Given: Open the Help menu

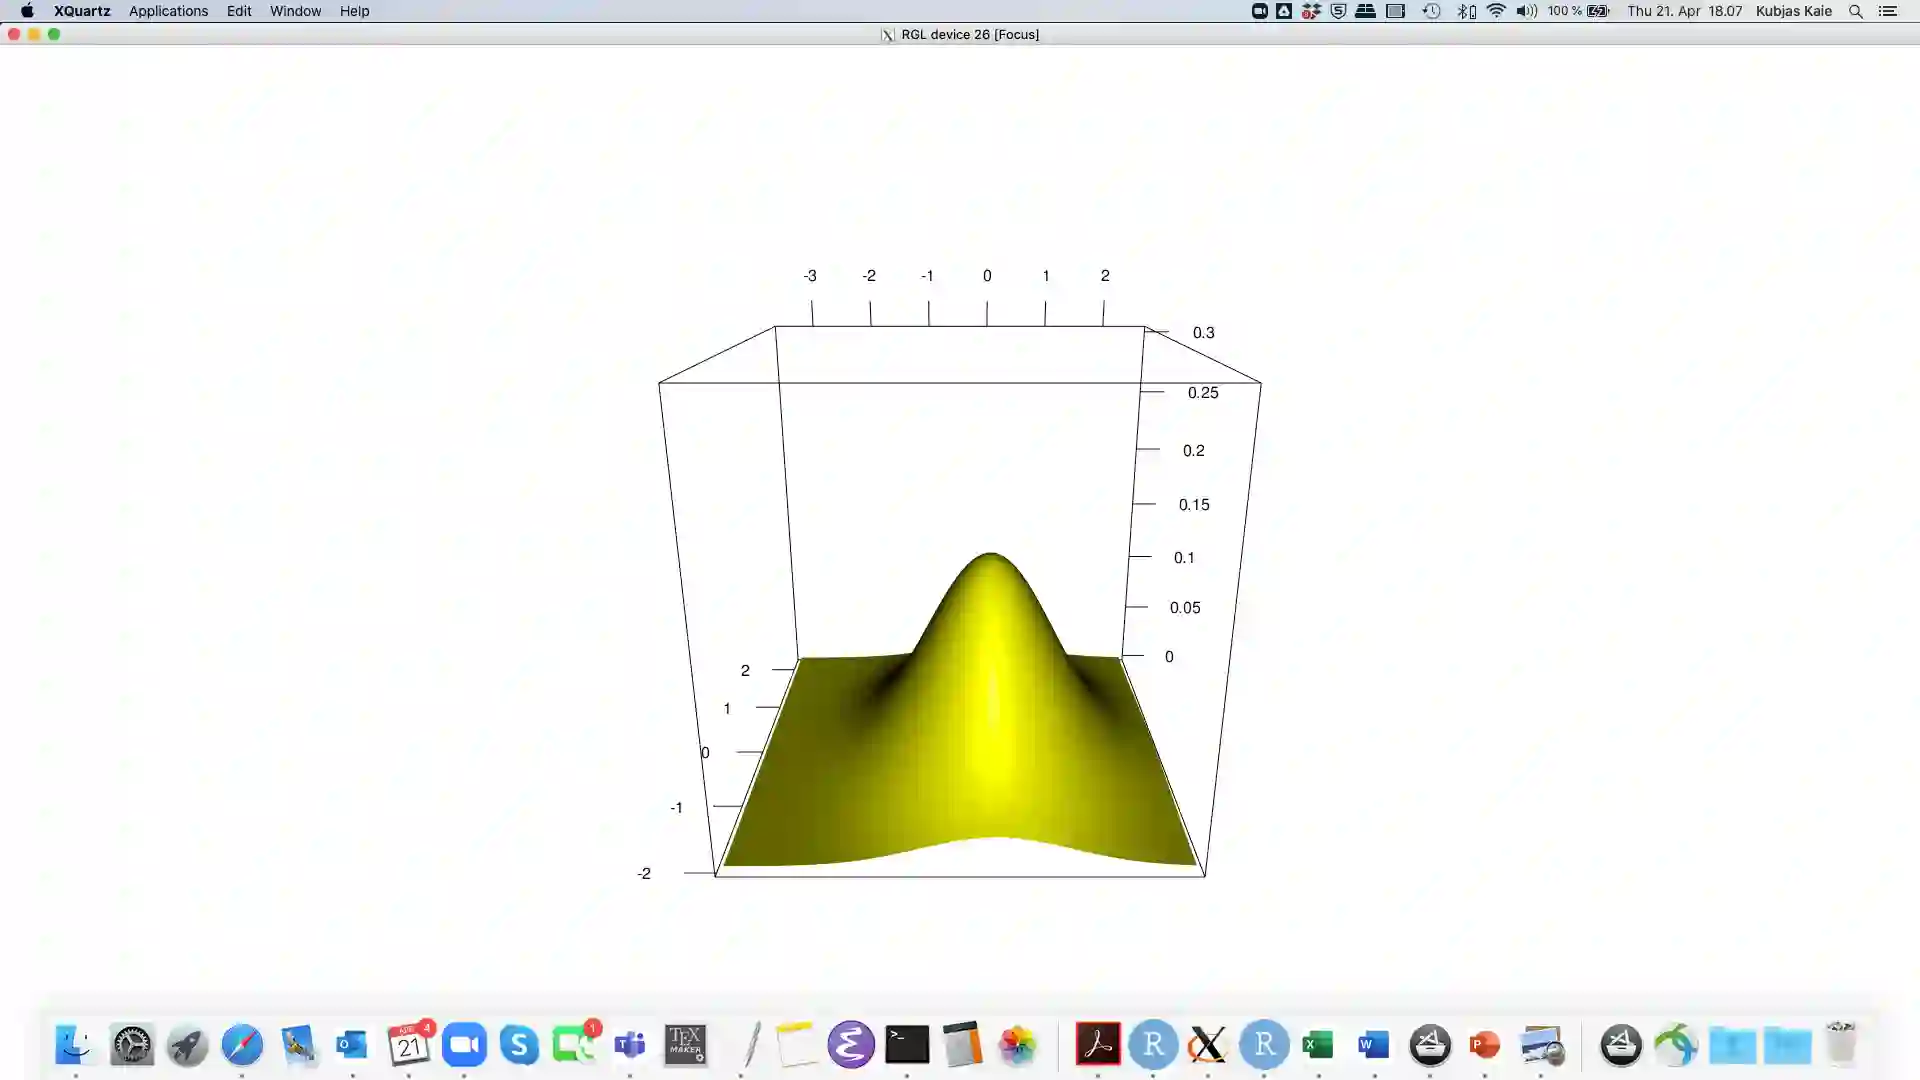Looking at the screenshot, I should [x=354, y=11].
